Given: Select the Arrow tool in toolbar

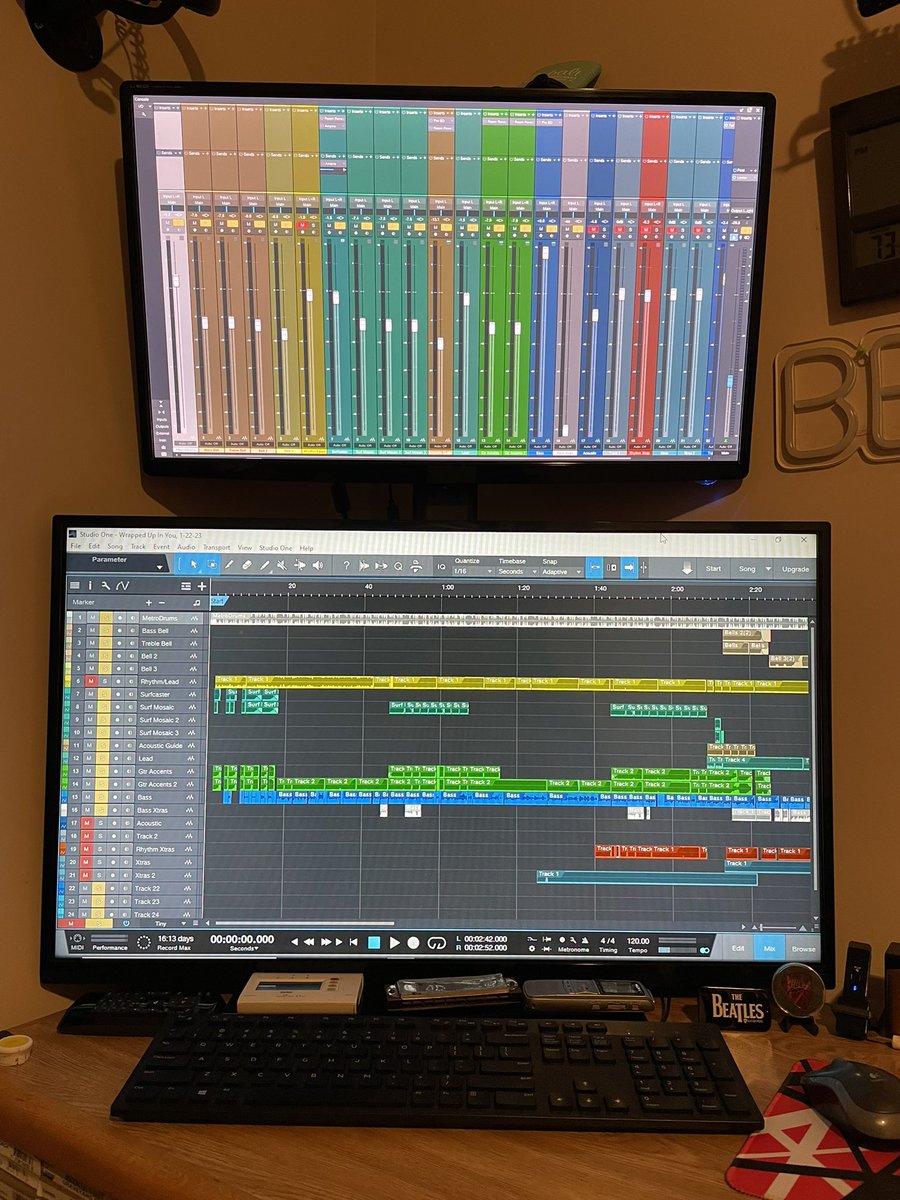Looking at the screenshot, I should point(193,565).
